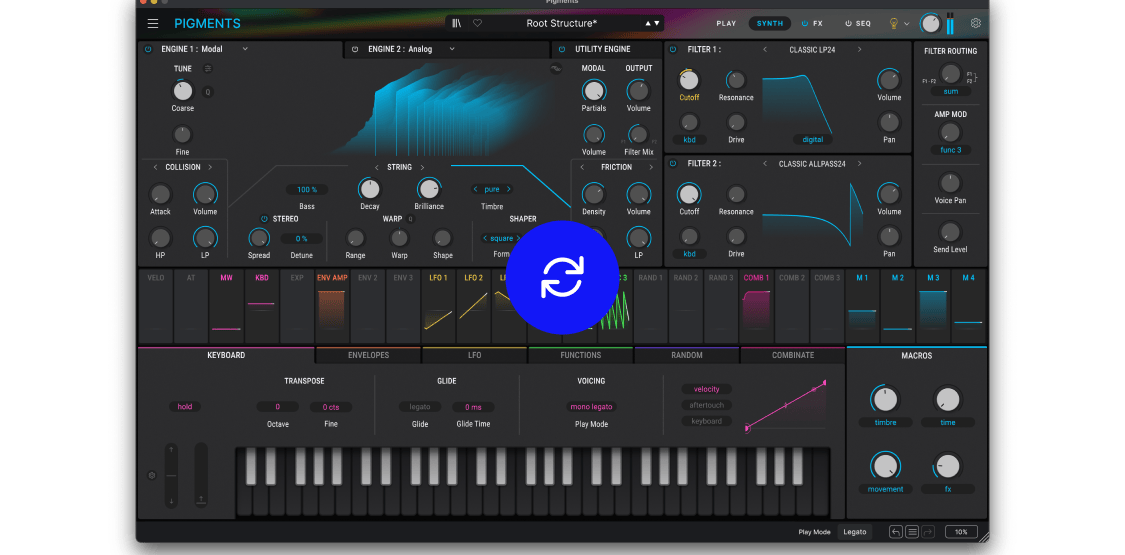
Task: Click the hold button
Action: click(x=185, y=407)
